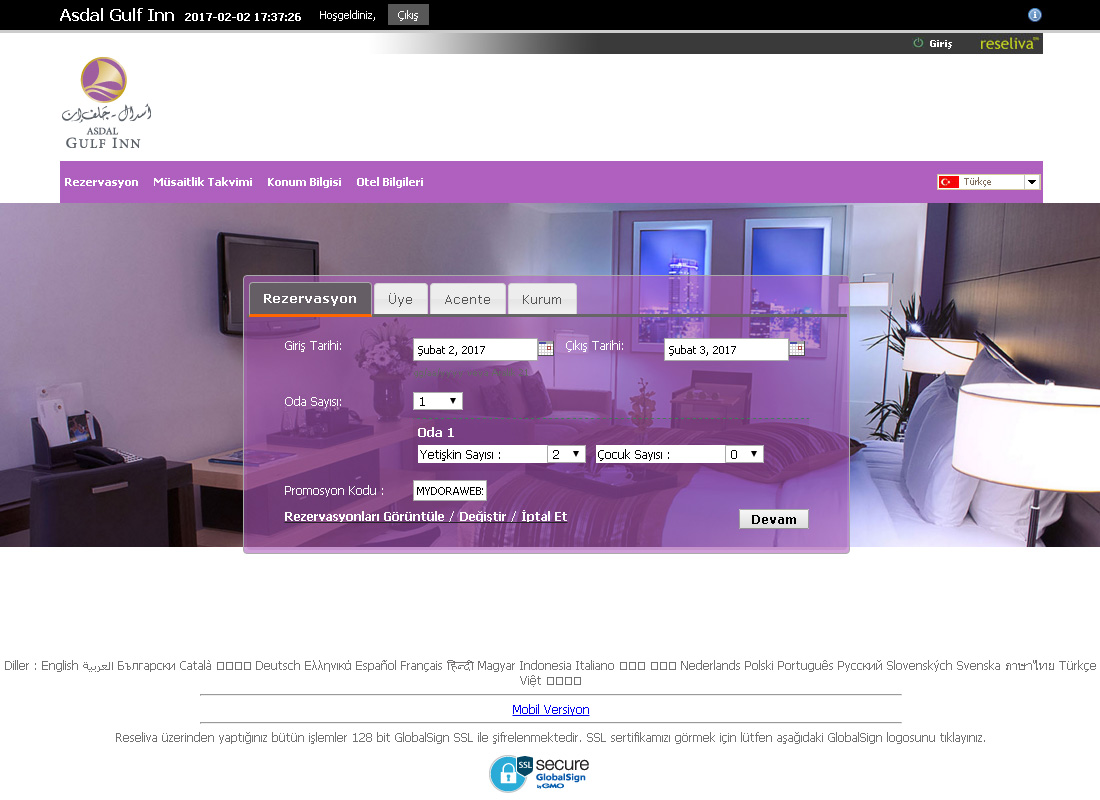Click the Giriş power icon

(x=918, y=44)
